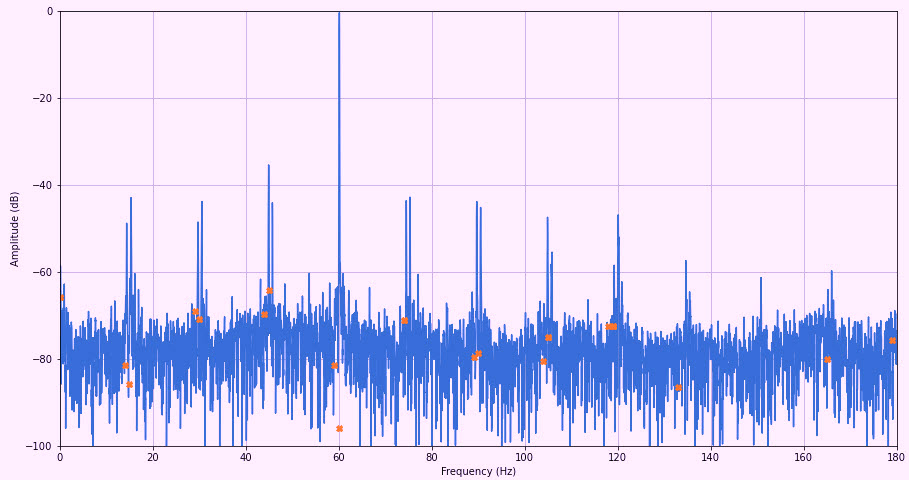Click the orange marker near 179 Hz
This screenshot has width=909, height=480.
(892, 341)
